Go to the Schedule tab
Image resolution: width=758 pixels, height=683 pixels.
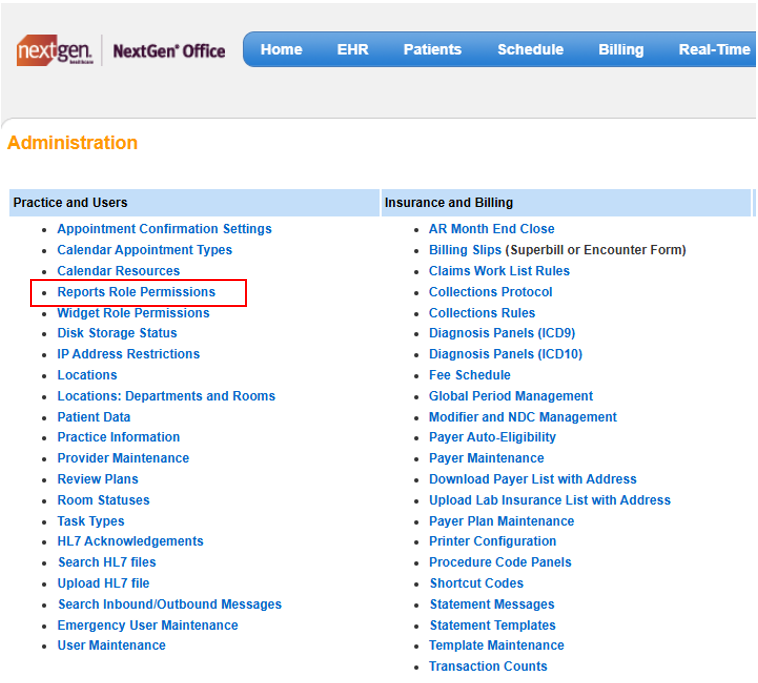point(530,50)
